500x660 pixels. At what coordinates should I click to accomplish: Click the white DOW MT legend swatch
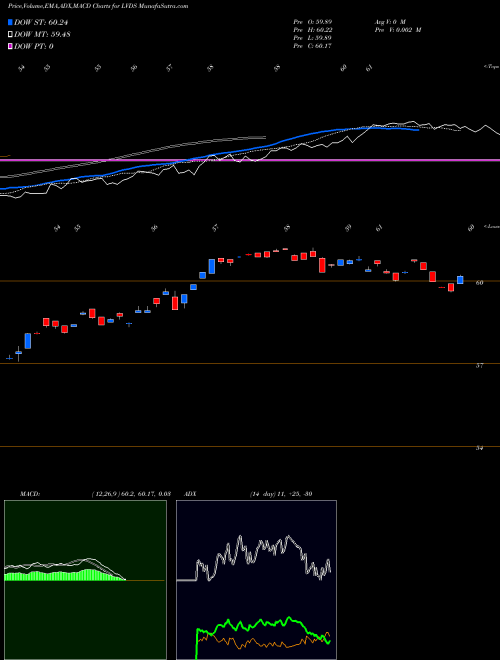coord(10,34)
